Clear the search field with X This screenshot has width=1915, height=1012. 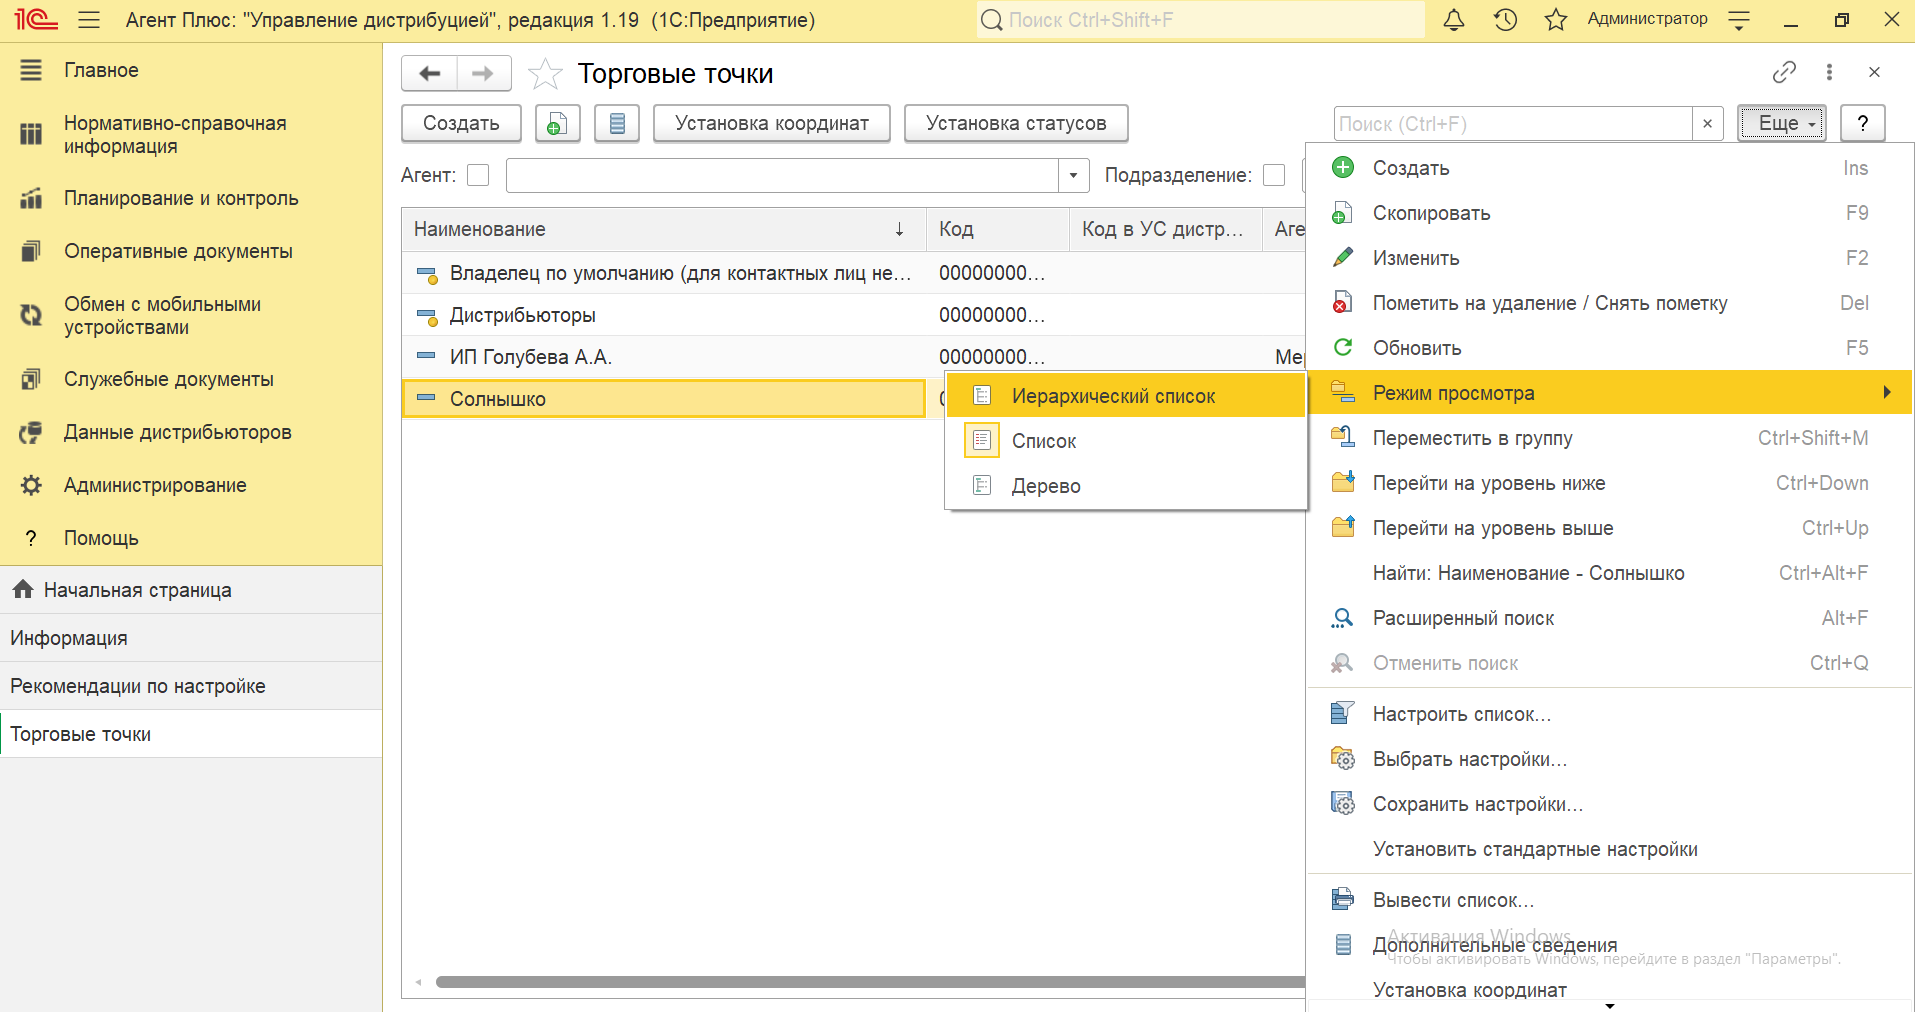point(1707,123)
